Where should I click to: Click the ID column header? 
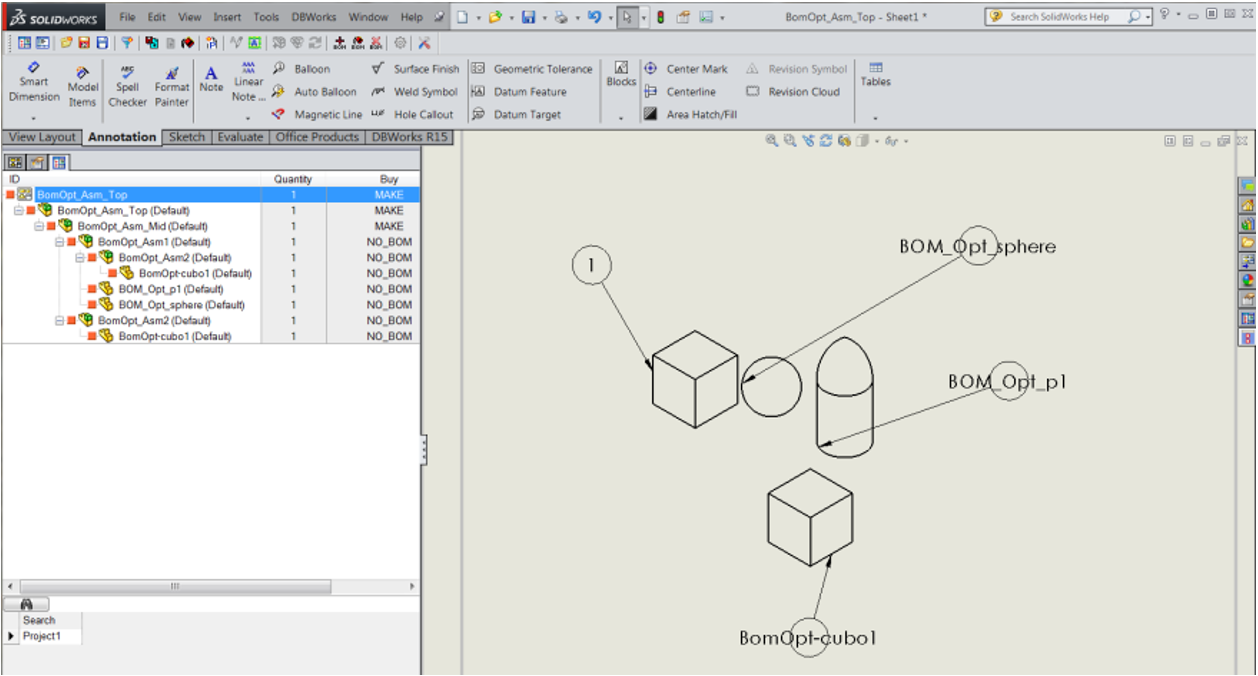pos(131,179)
